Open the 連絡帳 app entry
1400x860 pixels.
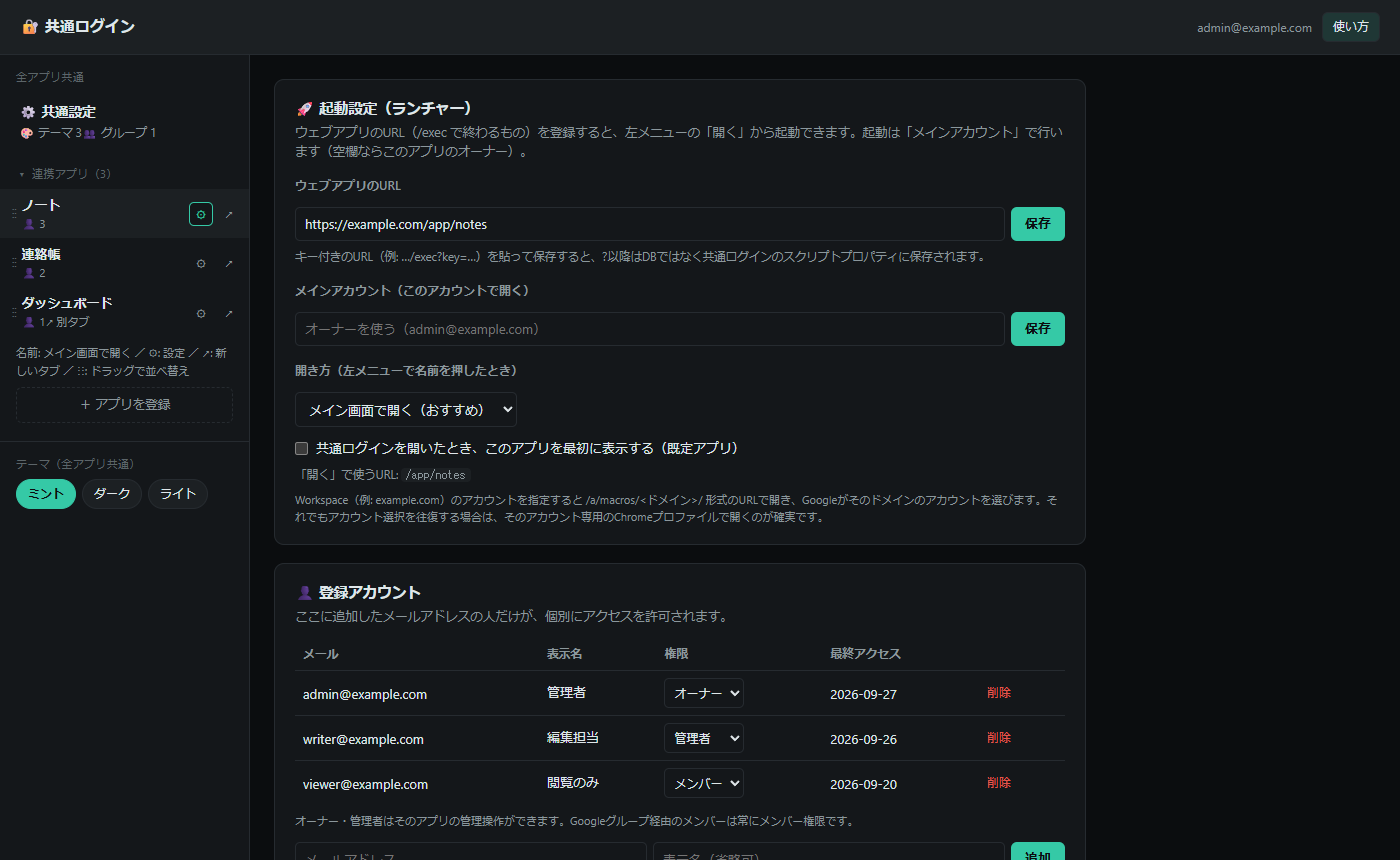click(x=42, y=254)
